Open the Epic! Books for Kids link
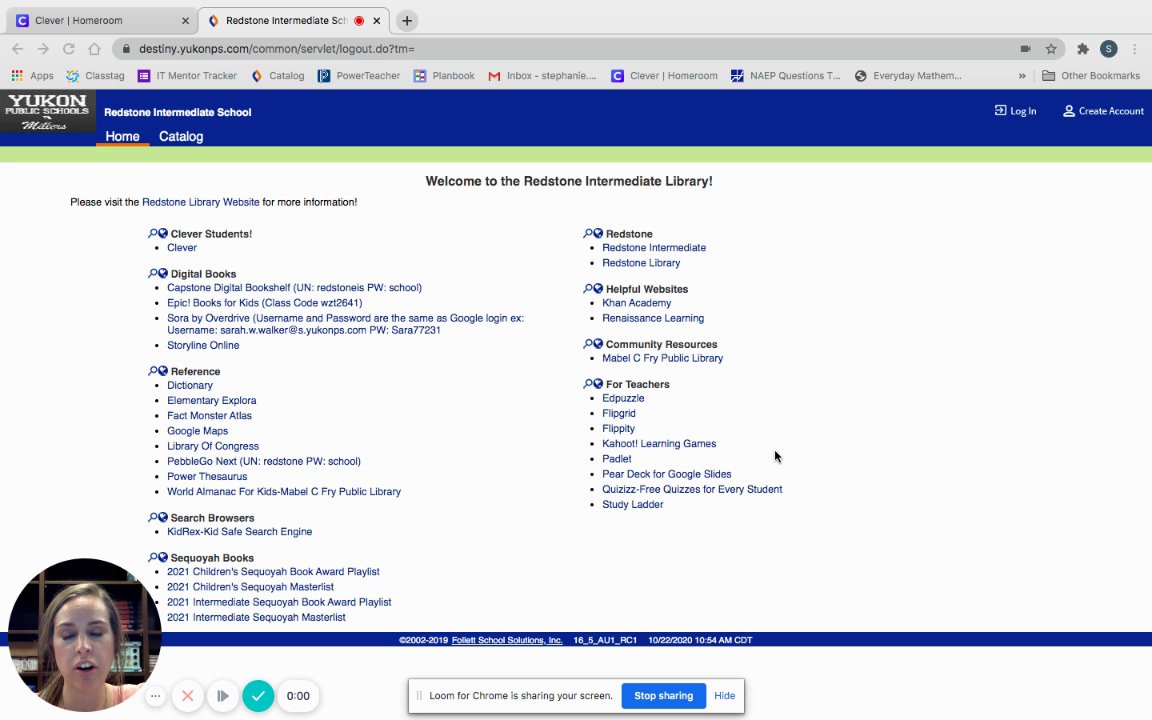1152x720 pixels. (x=264, y=303)
